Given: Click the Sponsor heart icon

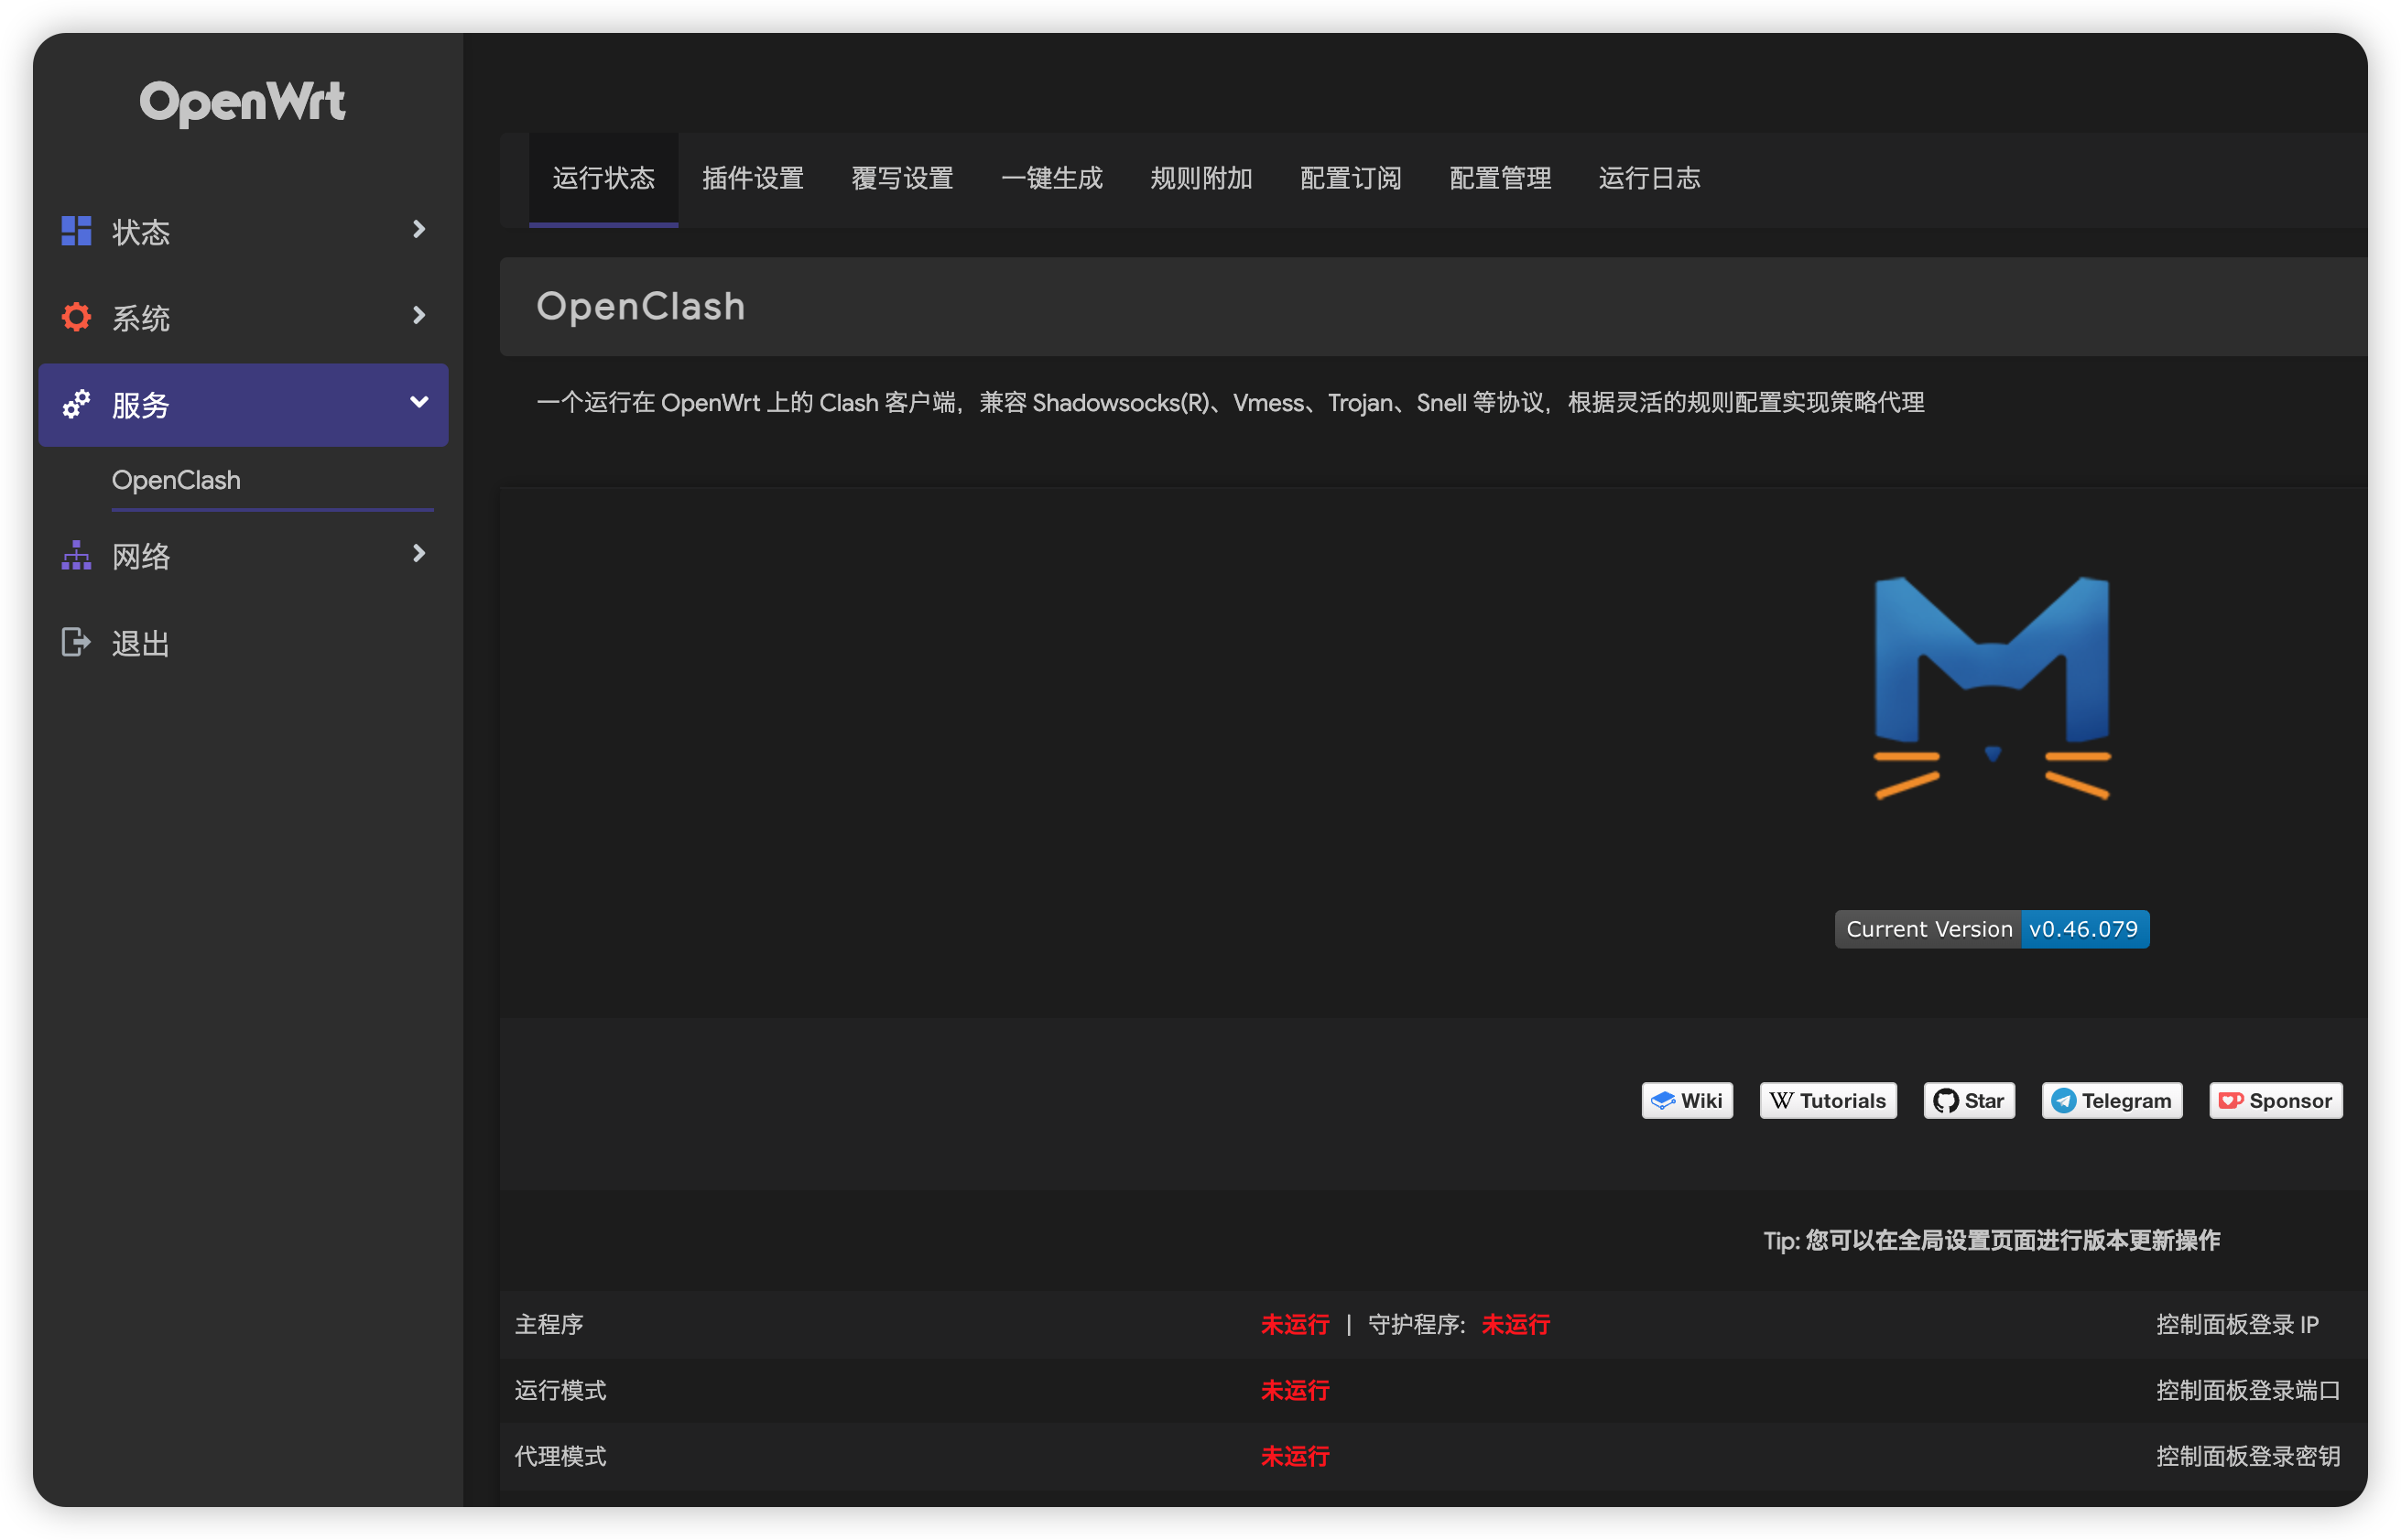Looking at the screenshot, I should [2231, 1101].
